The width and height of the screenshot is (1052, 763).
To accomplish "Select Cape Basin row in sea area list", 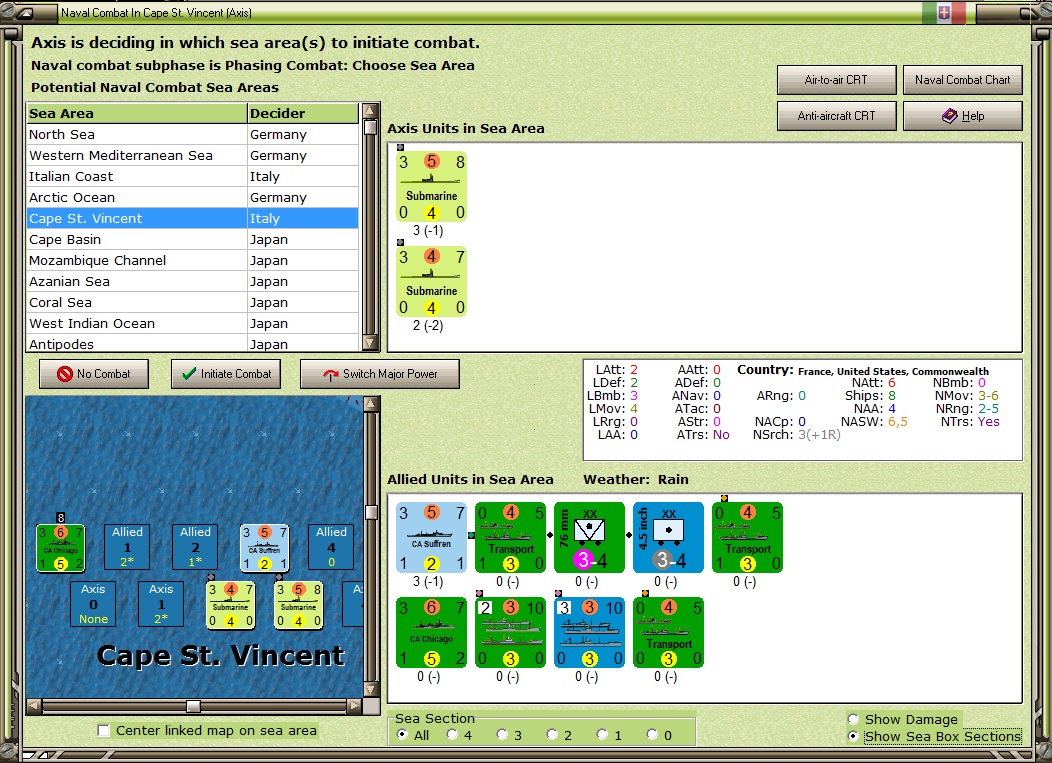I will point(193,240).
